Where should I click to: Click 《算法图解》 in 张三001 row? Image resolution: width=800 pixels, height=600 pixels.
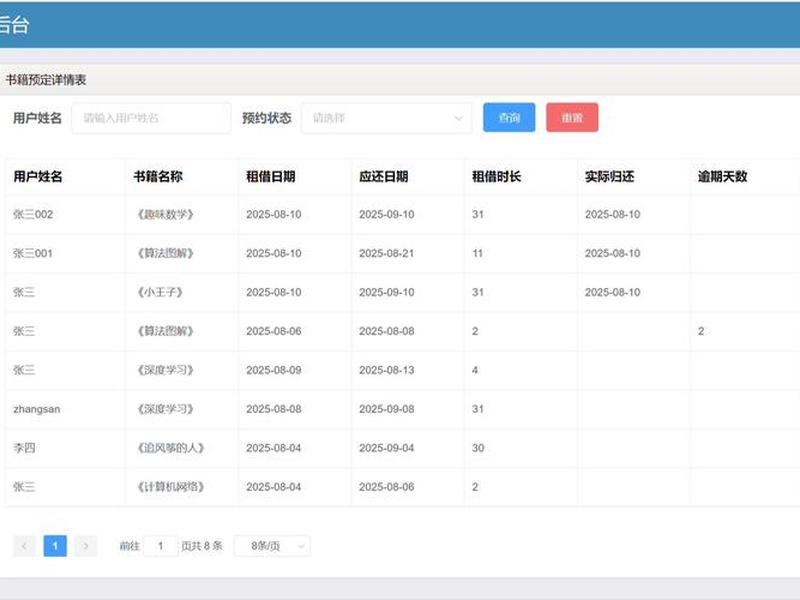point(165,253)
